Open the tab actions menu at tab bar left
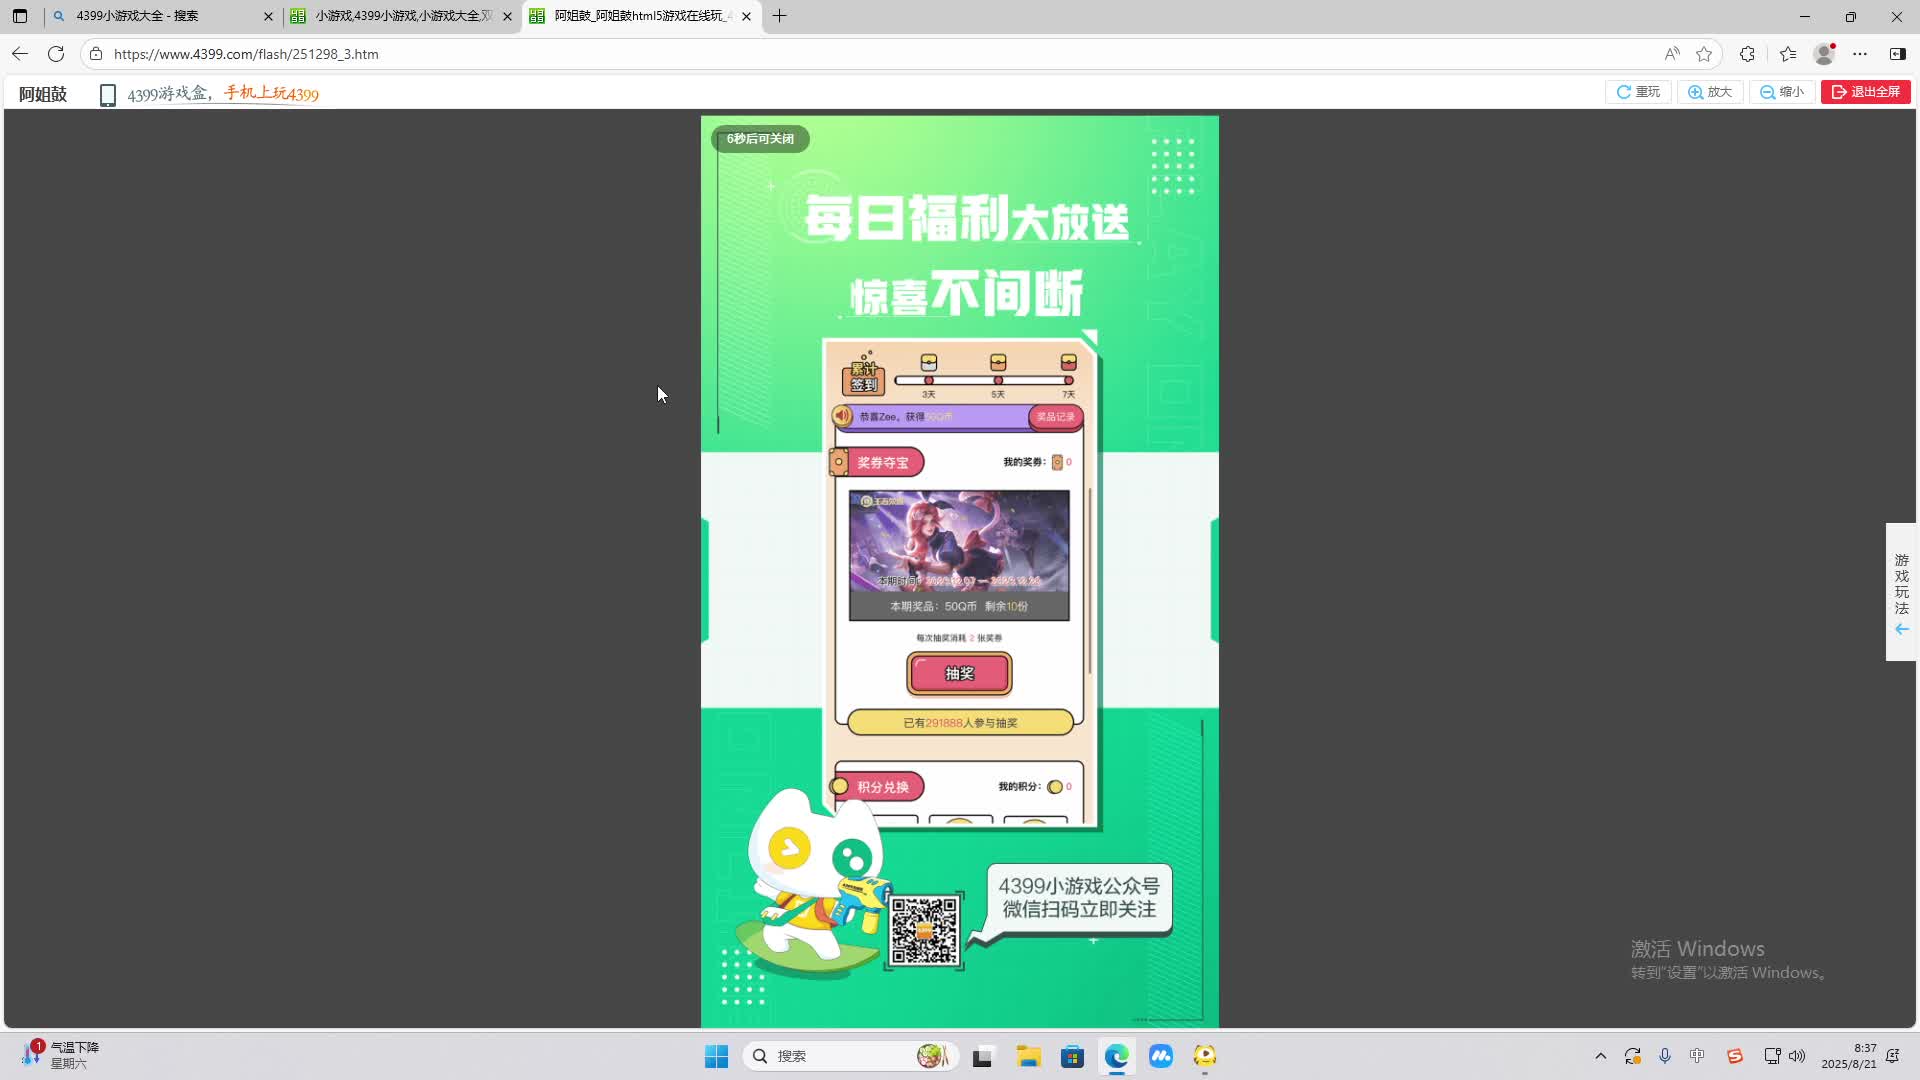 [19, 16]
